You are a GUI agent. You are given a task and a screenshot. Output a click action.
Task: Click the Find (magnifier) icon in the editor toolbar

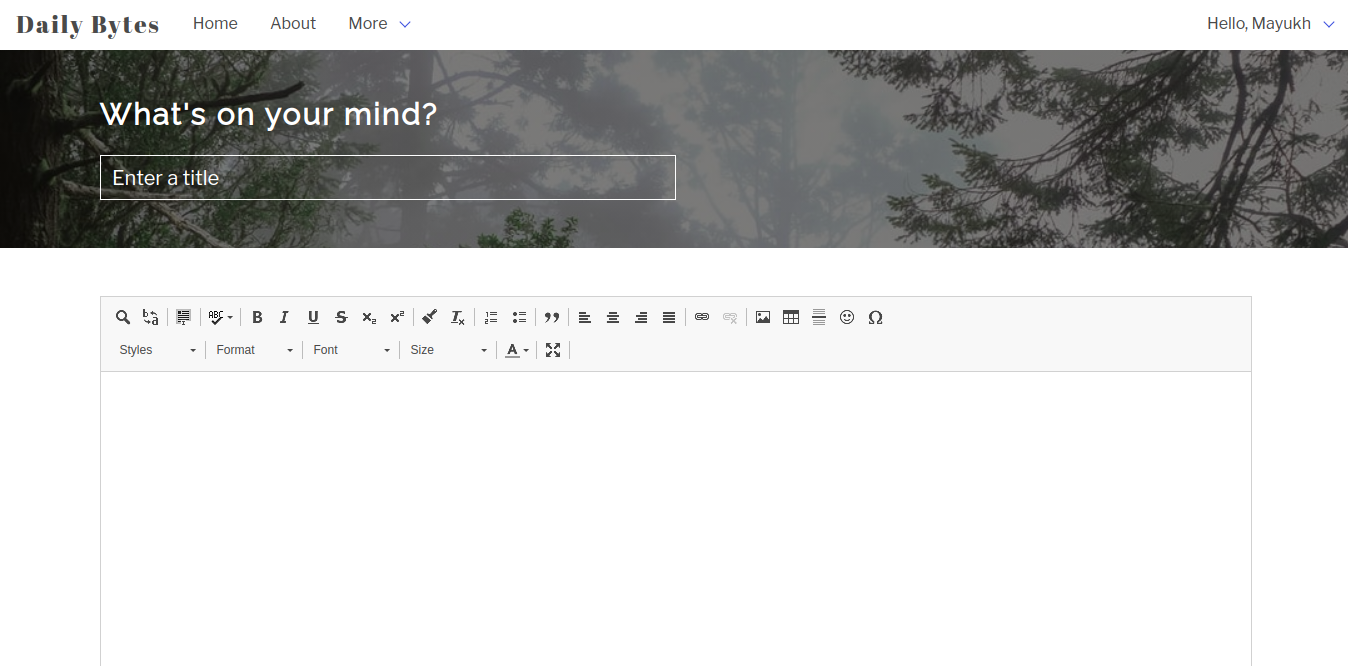click(123, 317)
